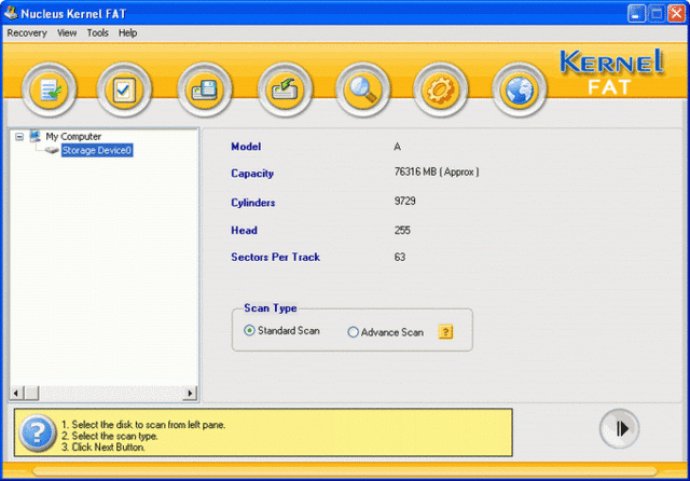The width and height of the screenshot is (690, 481).
Task: Click the capacity value 76316 MB ( Approx )
Action: click(437, 172)
